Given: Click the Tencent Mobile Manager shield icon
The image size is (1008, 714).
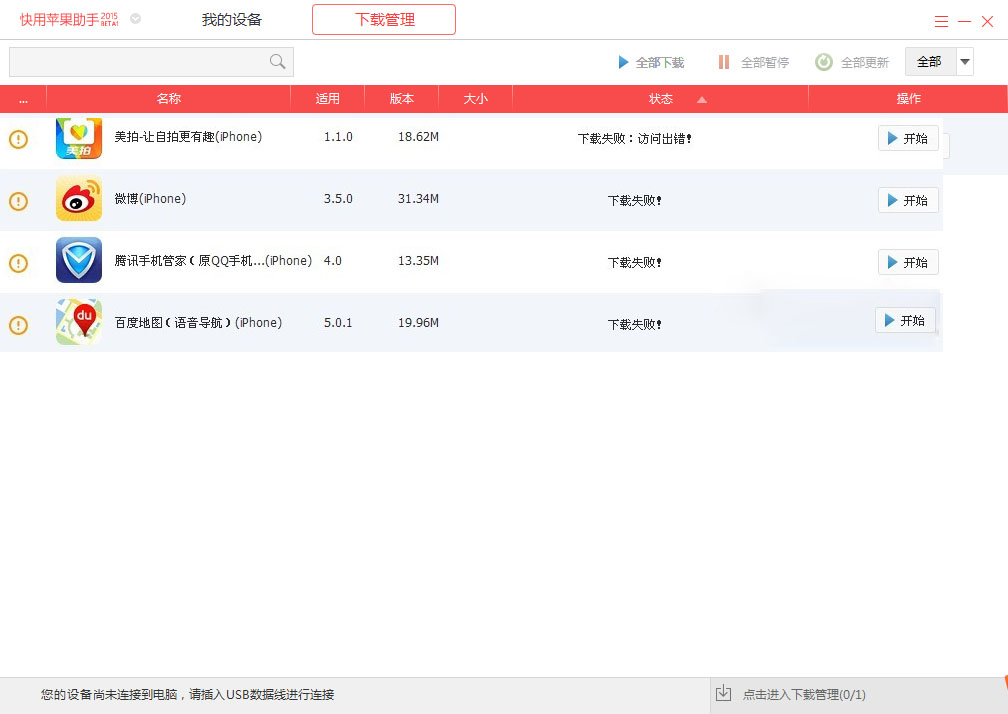Looking at the screenshot, I should coord(79,261).
